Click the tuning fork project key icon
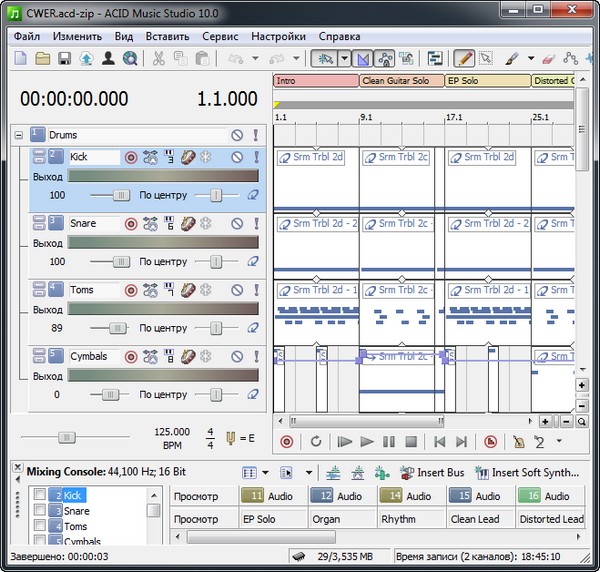Image resolution: width=600 pixels, height=572 pixels. tap(231, 438)
